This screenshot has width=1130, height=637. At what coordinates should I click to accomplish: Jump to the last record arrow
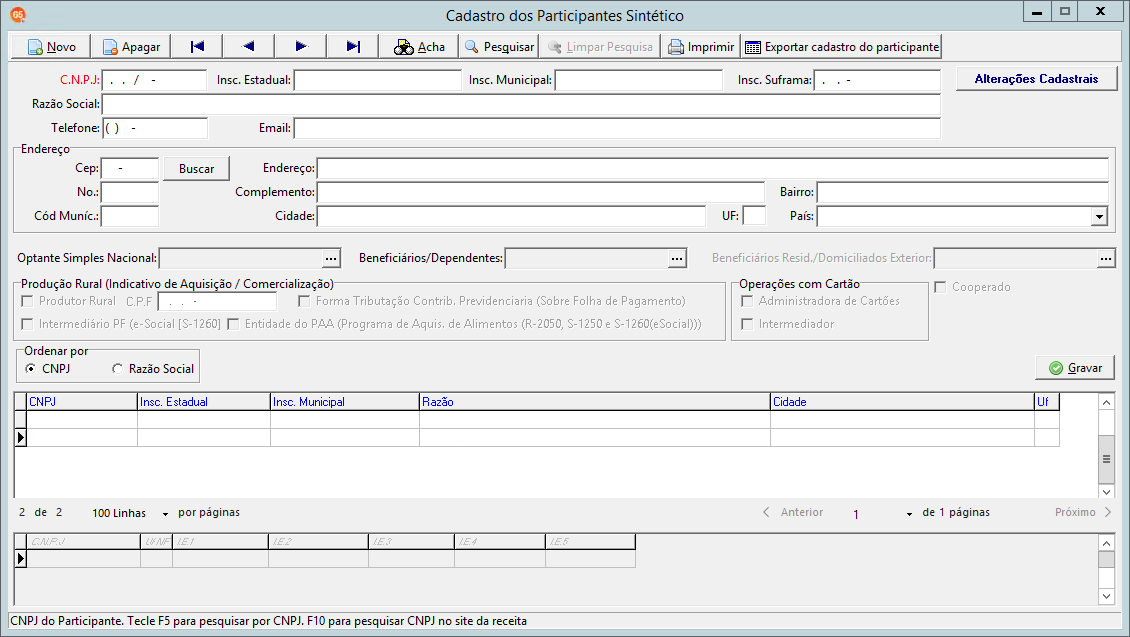353,46
